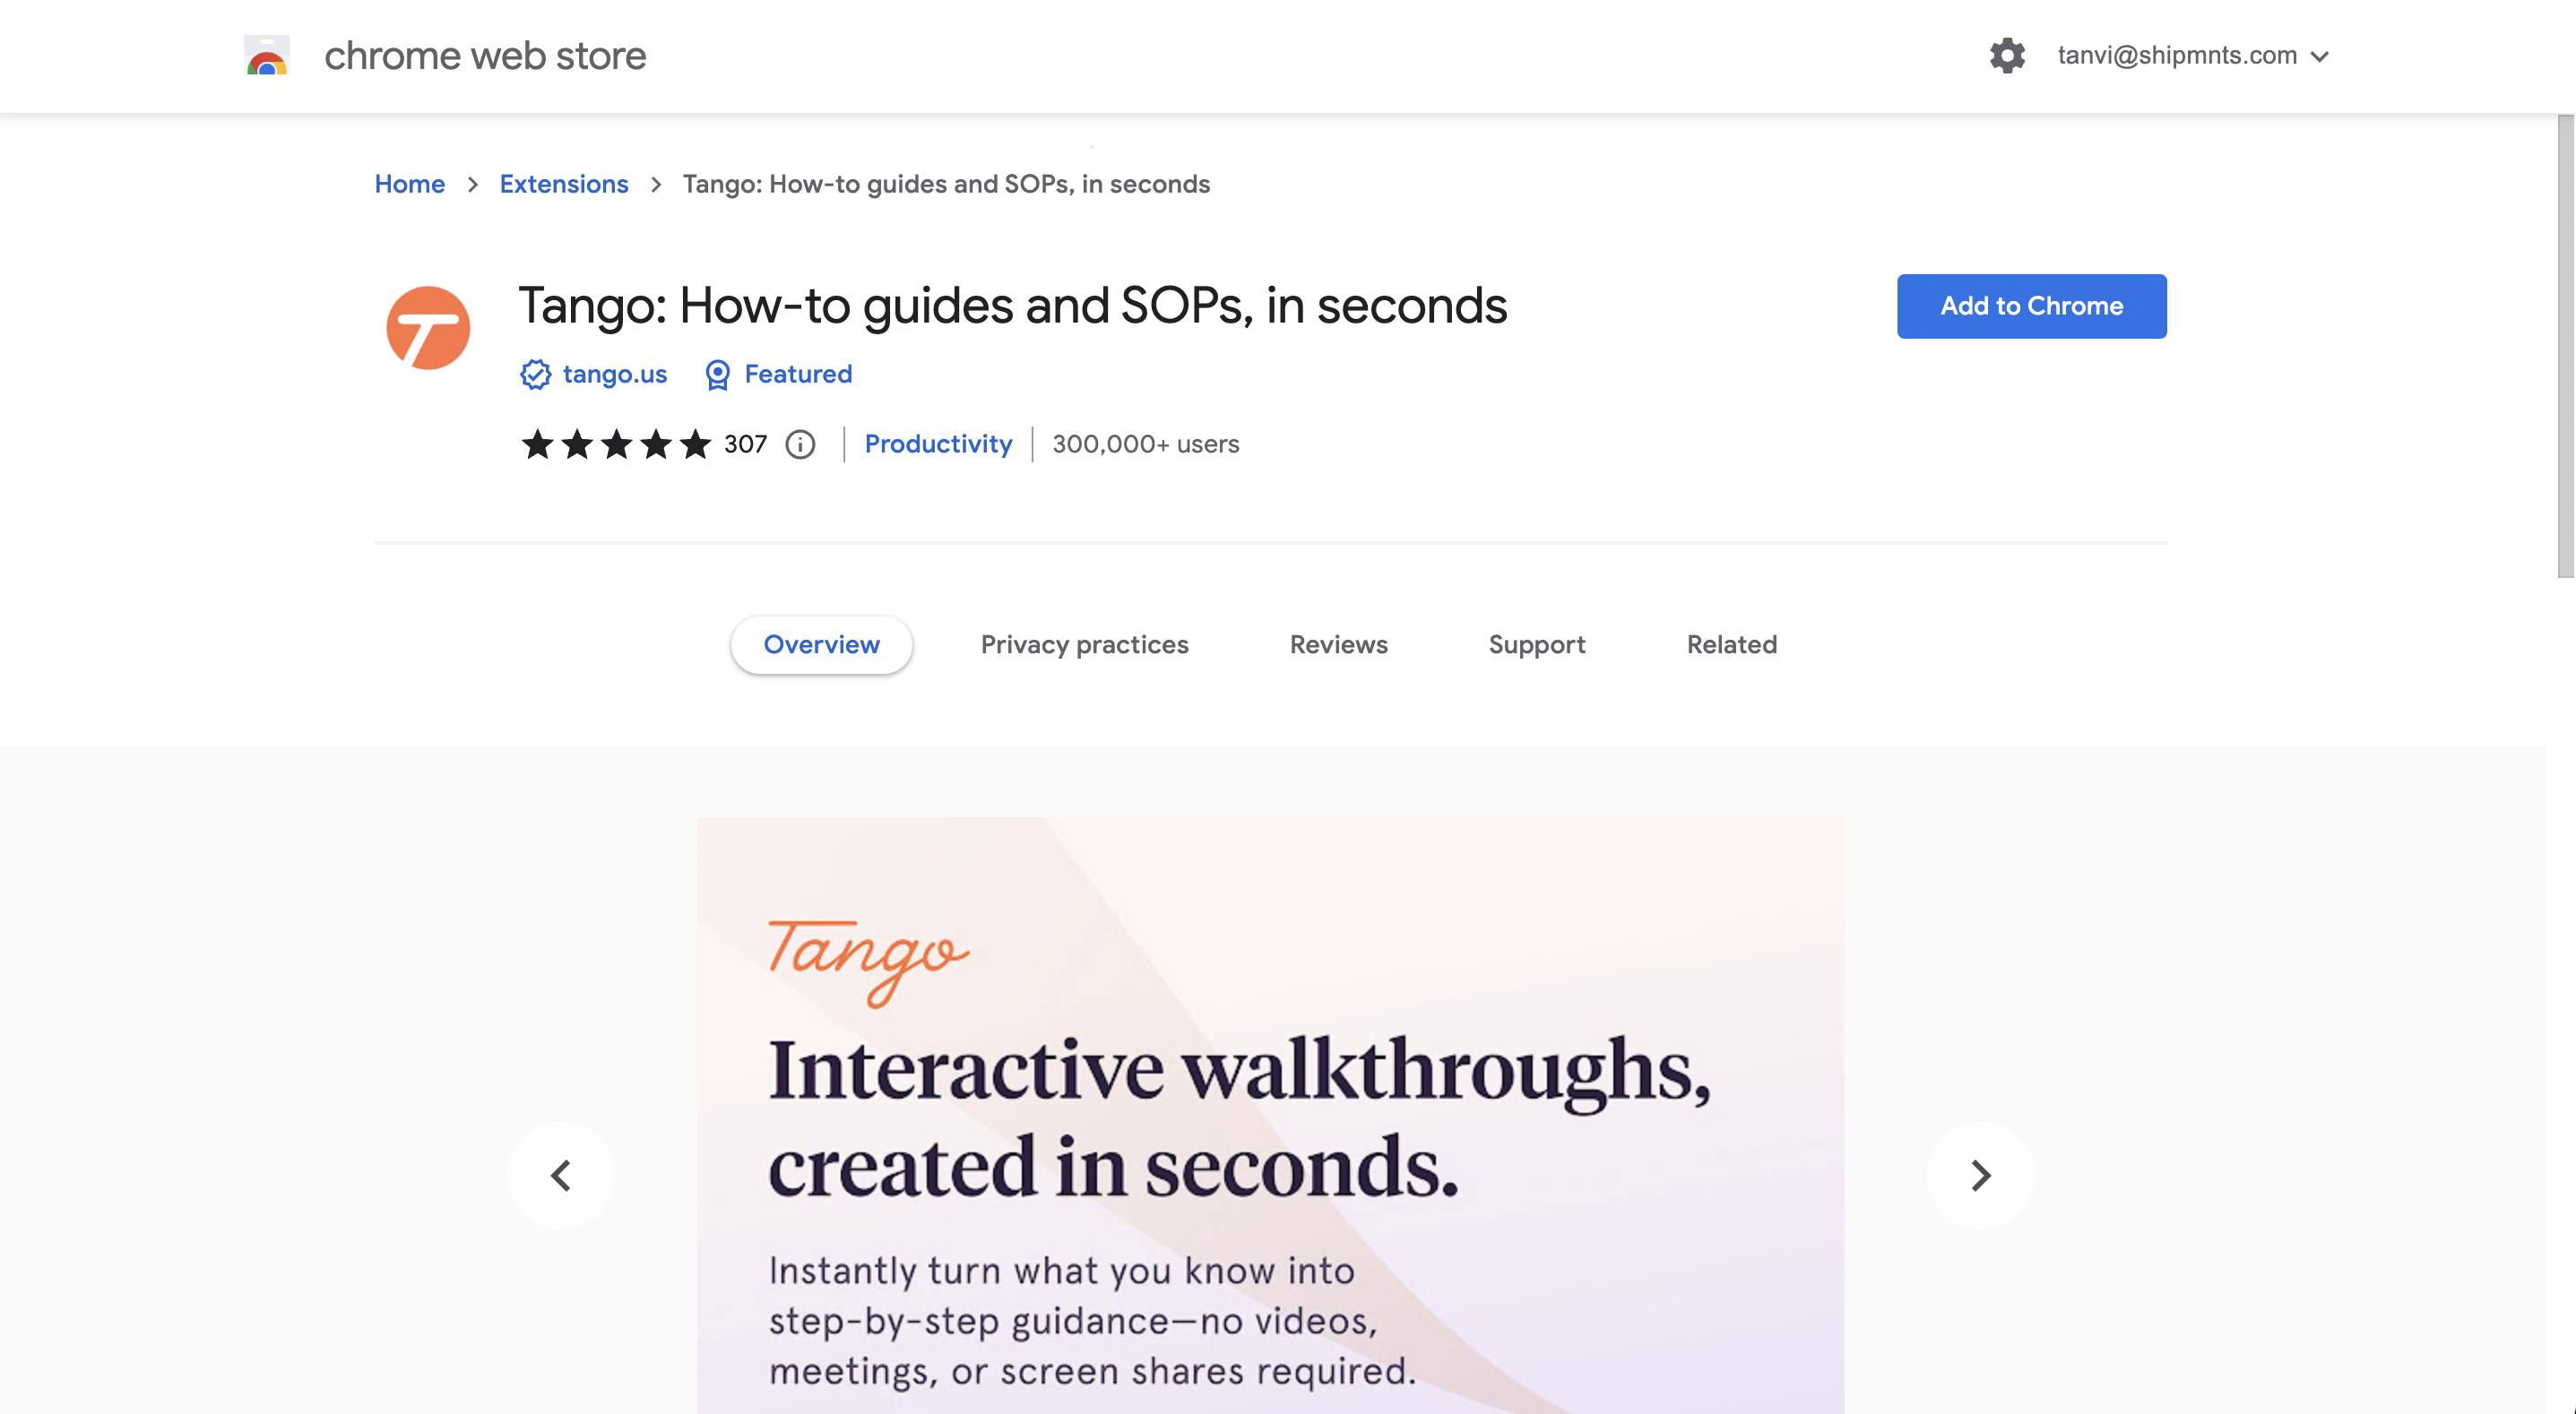Viewport: 2576px width, 1414px height.
Task: Show the next screenshot with right arrow
Action: 1980,1175
